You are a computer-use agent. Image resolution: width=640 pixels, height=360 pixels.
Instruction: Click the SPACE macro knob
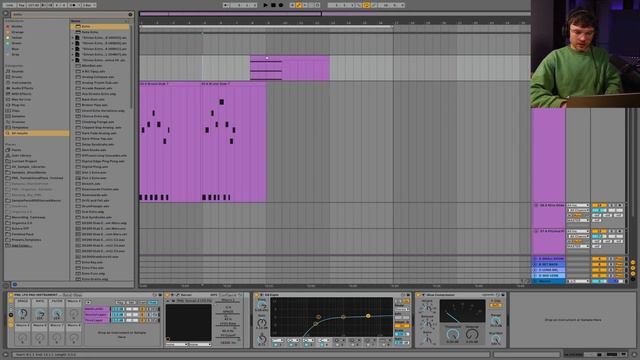pos(22,313)
